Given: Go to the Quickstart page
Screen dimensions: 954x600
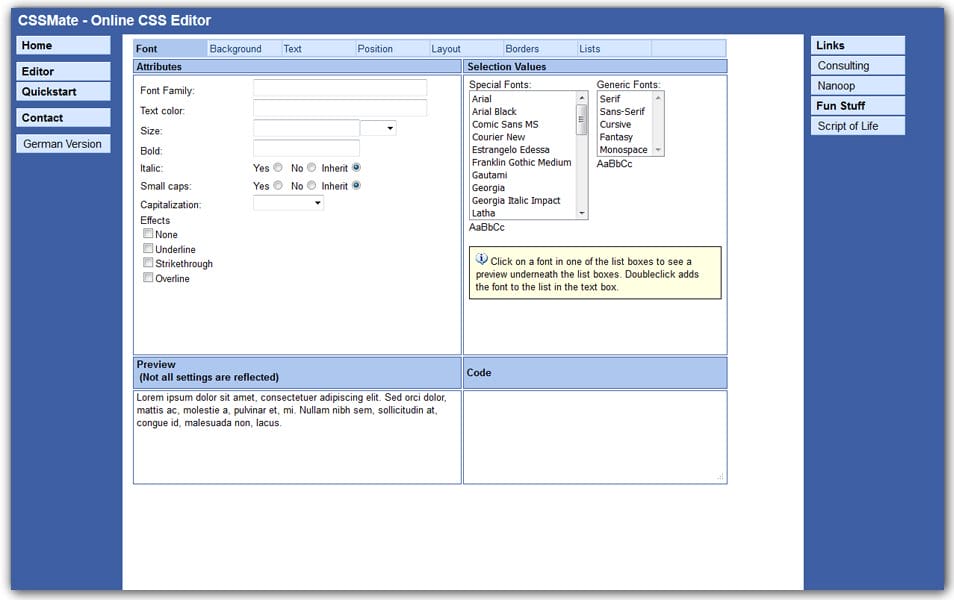Looking at the screenshot, I should (62, 92).
